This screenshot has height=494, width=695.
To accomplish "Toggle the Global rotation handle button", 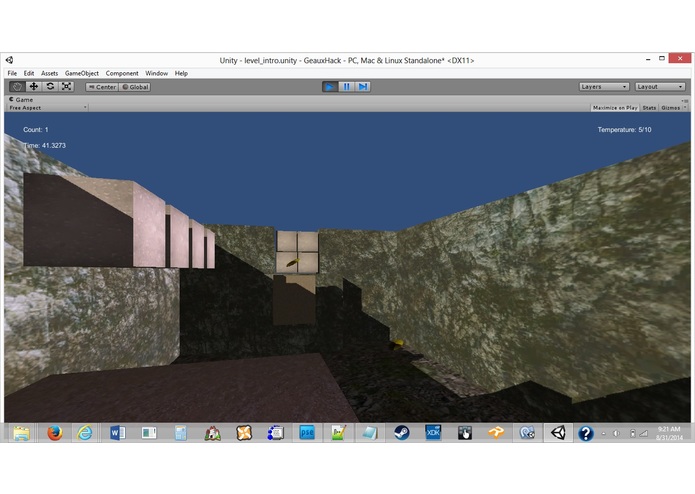I will 135,87.
